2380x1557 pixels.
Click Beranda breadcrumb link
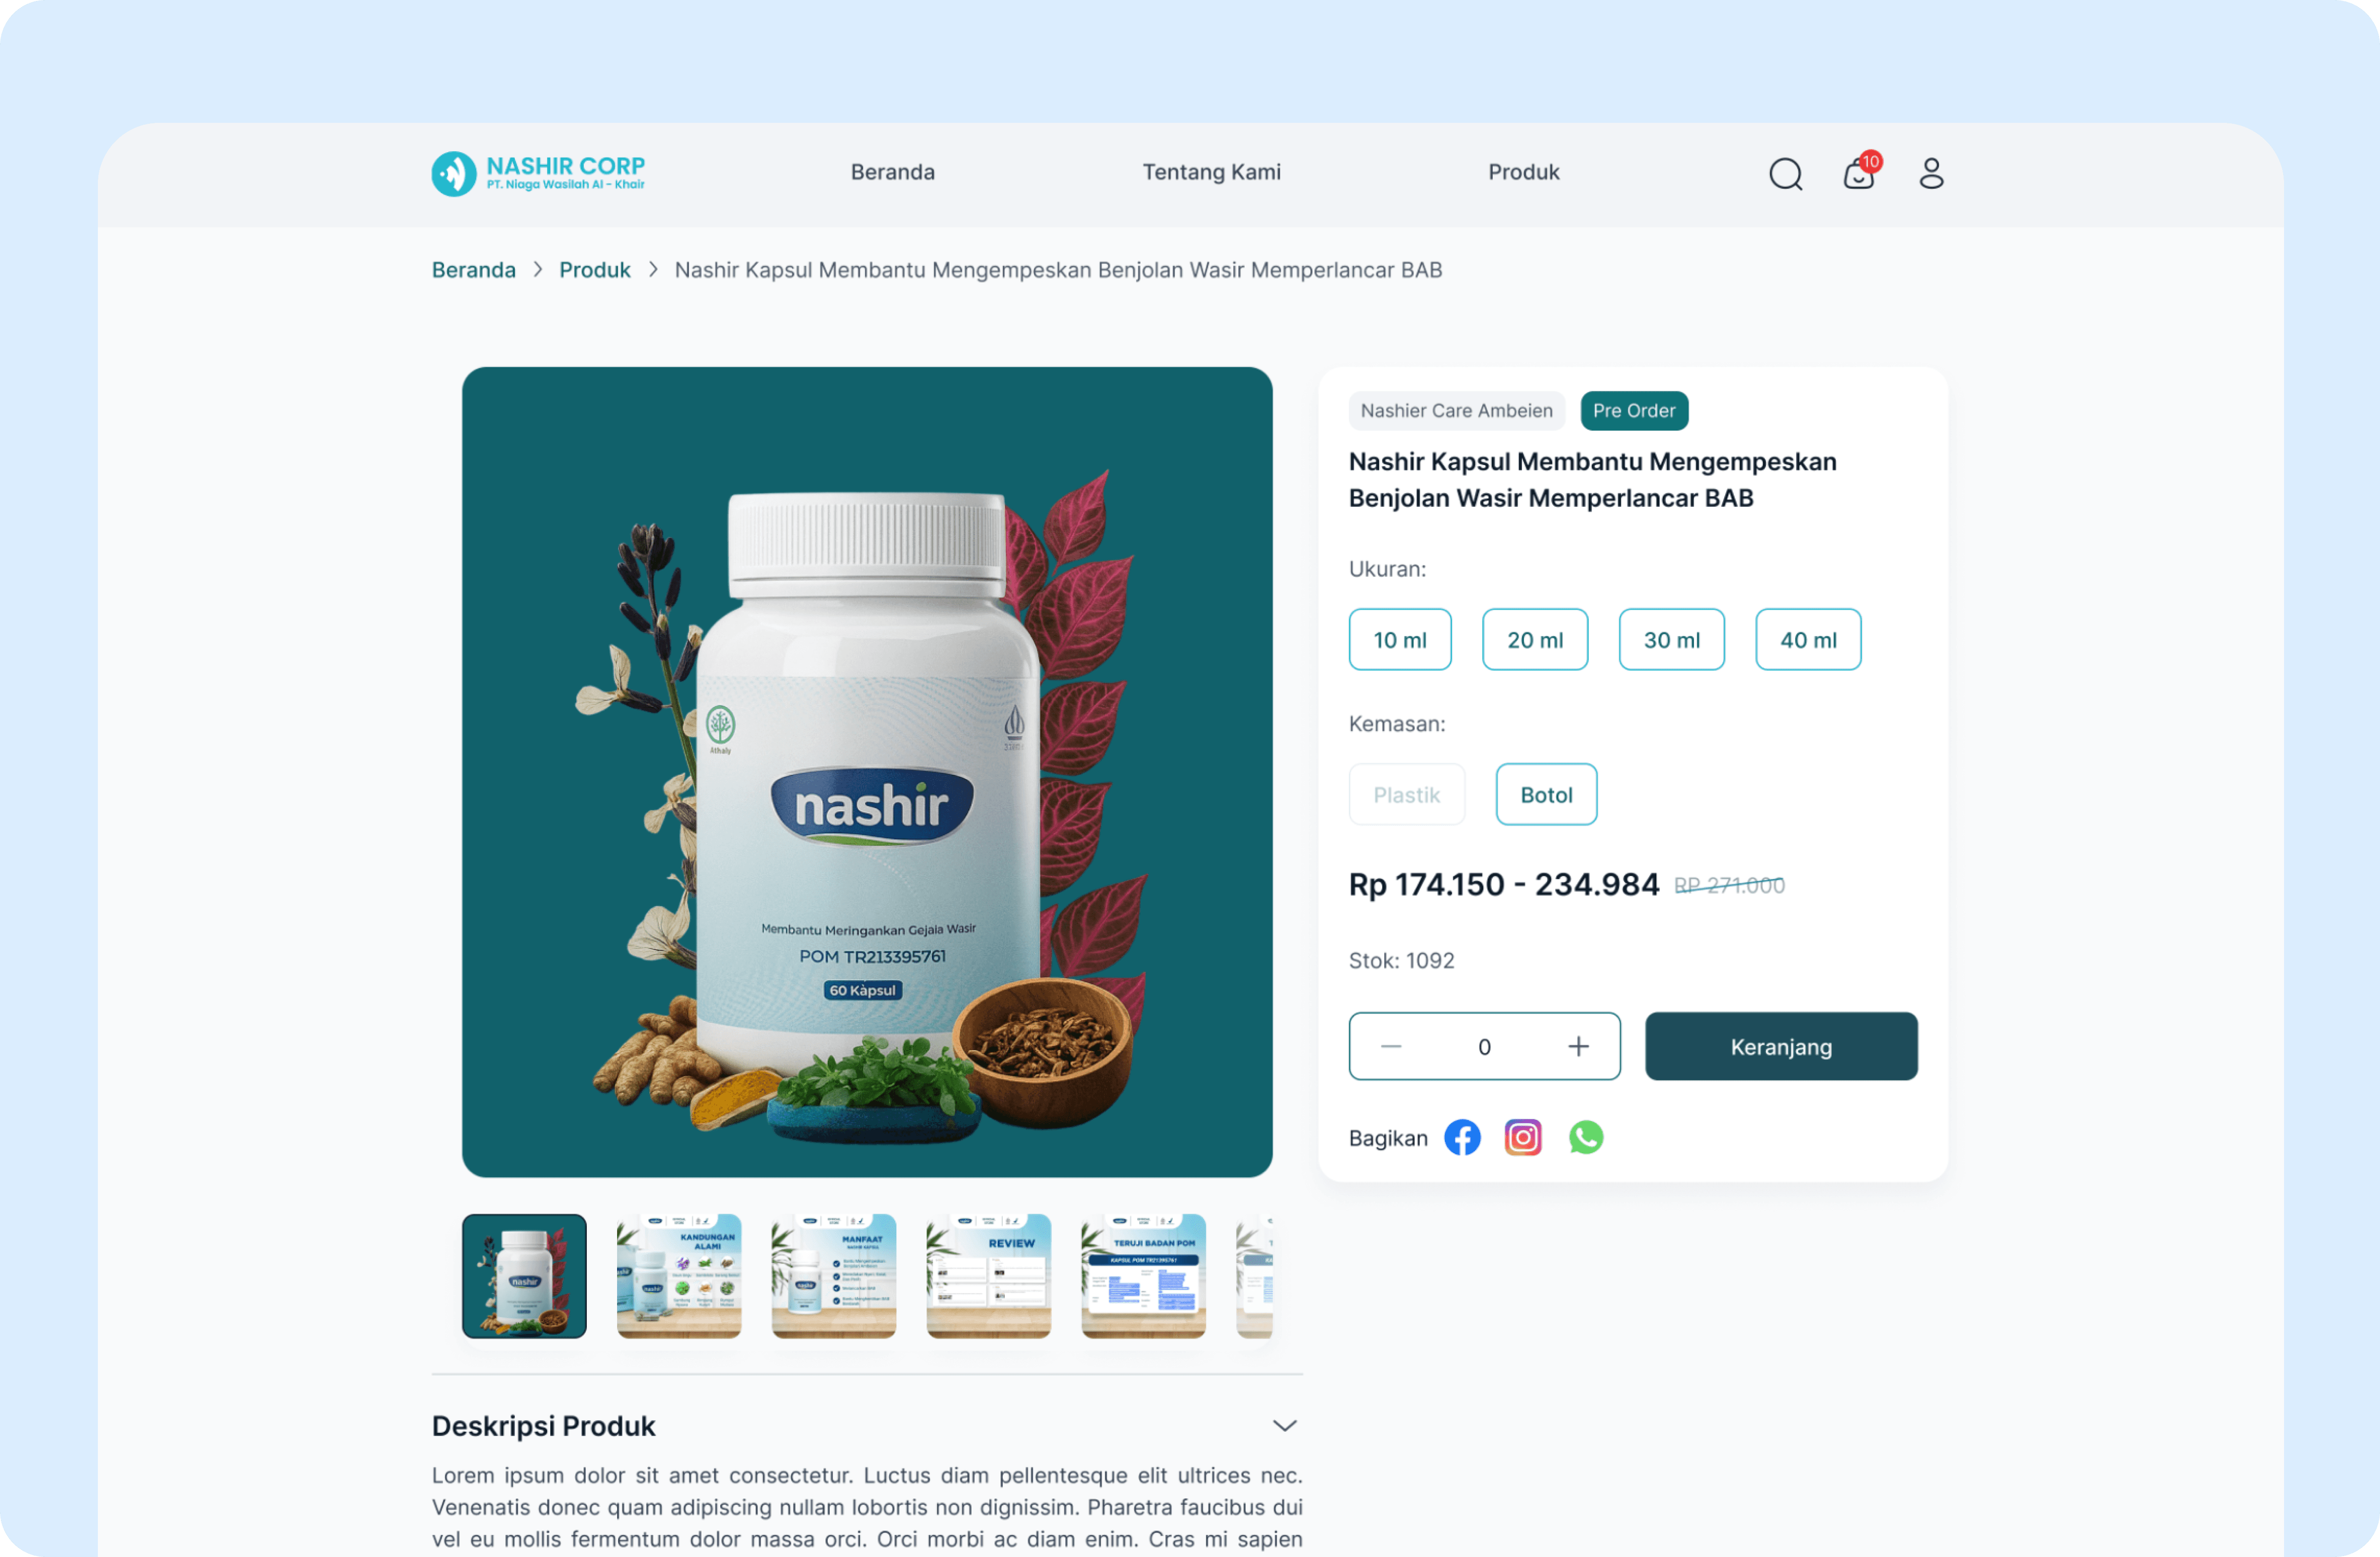[x=474, y=270]
